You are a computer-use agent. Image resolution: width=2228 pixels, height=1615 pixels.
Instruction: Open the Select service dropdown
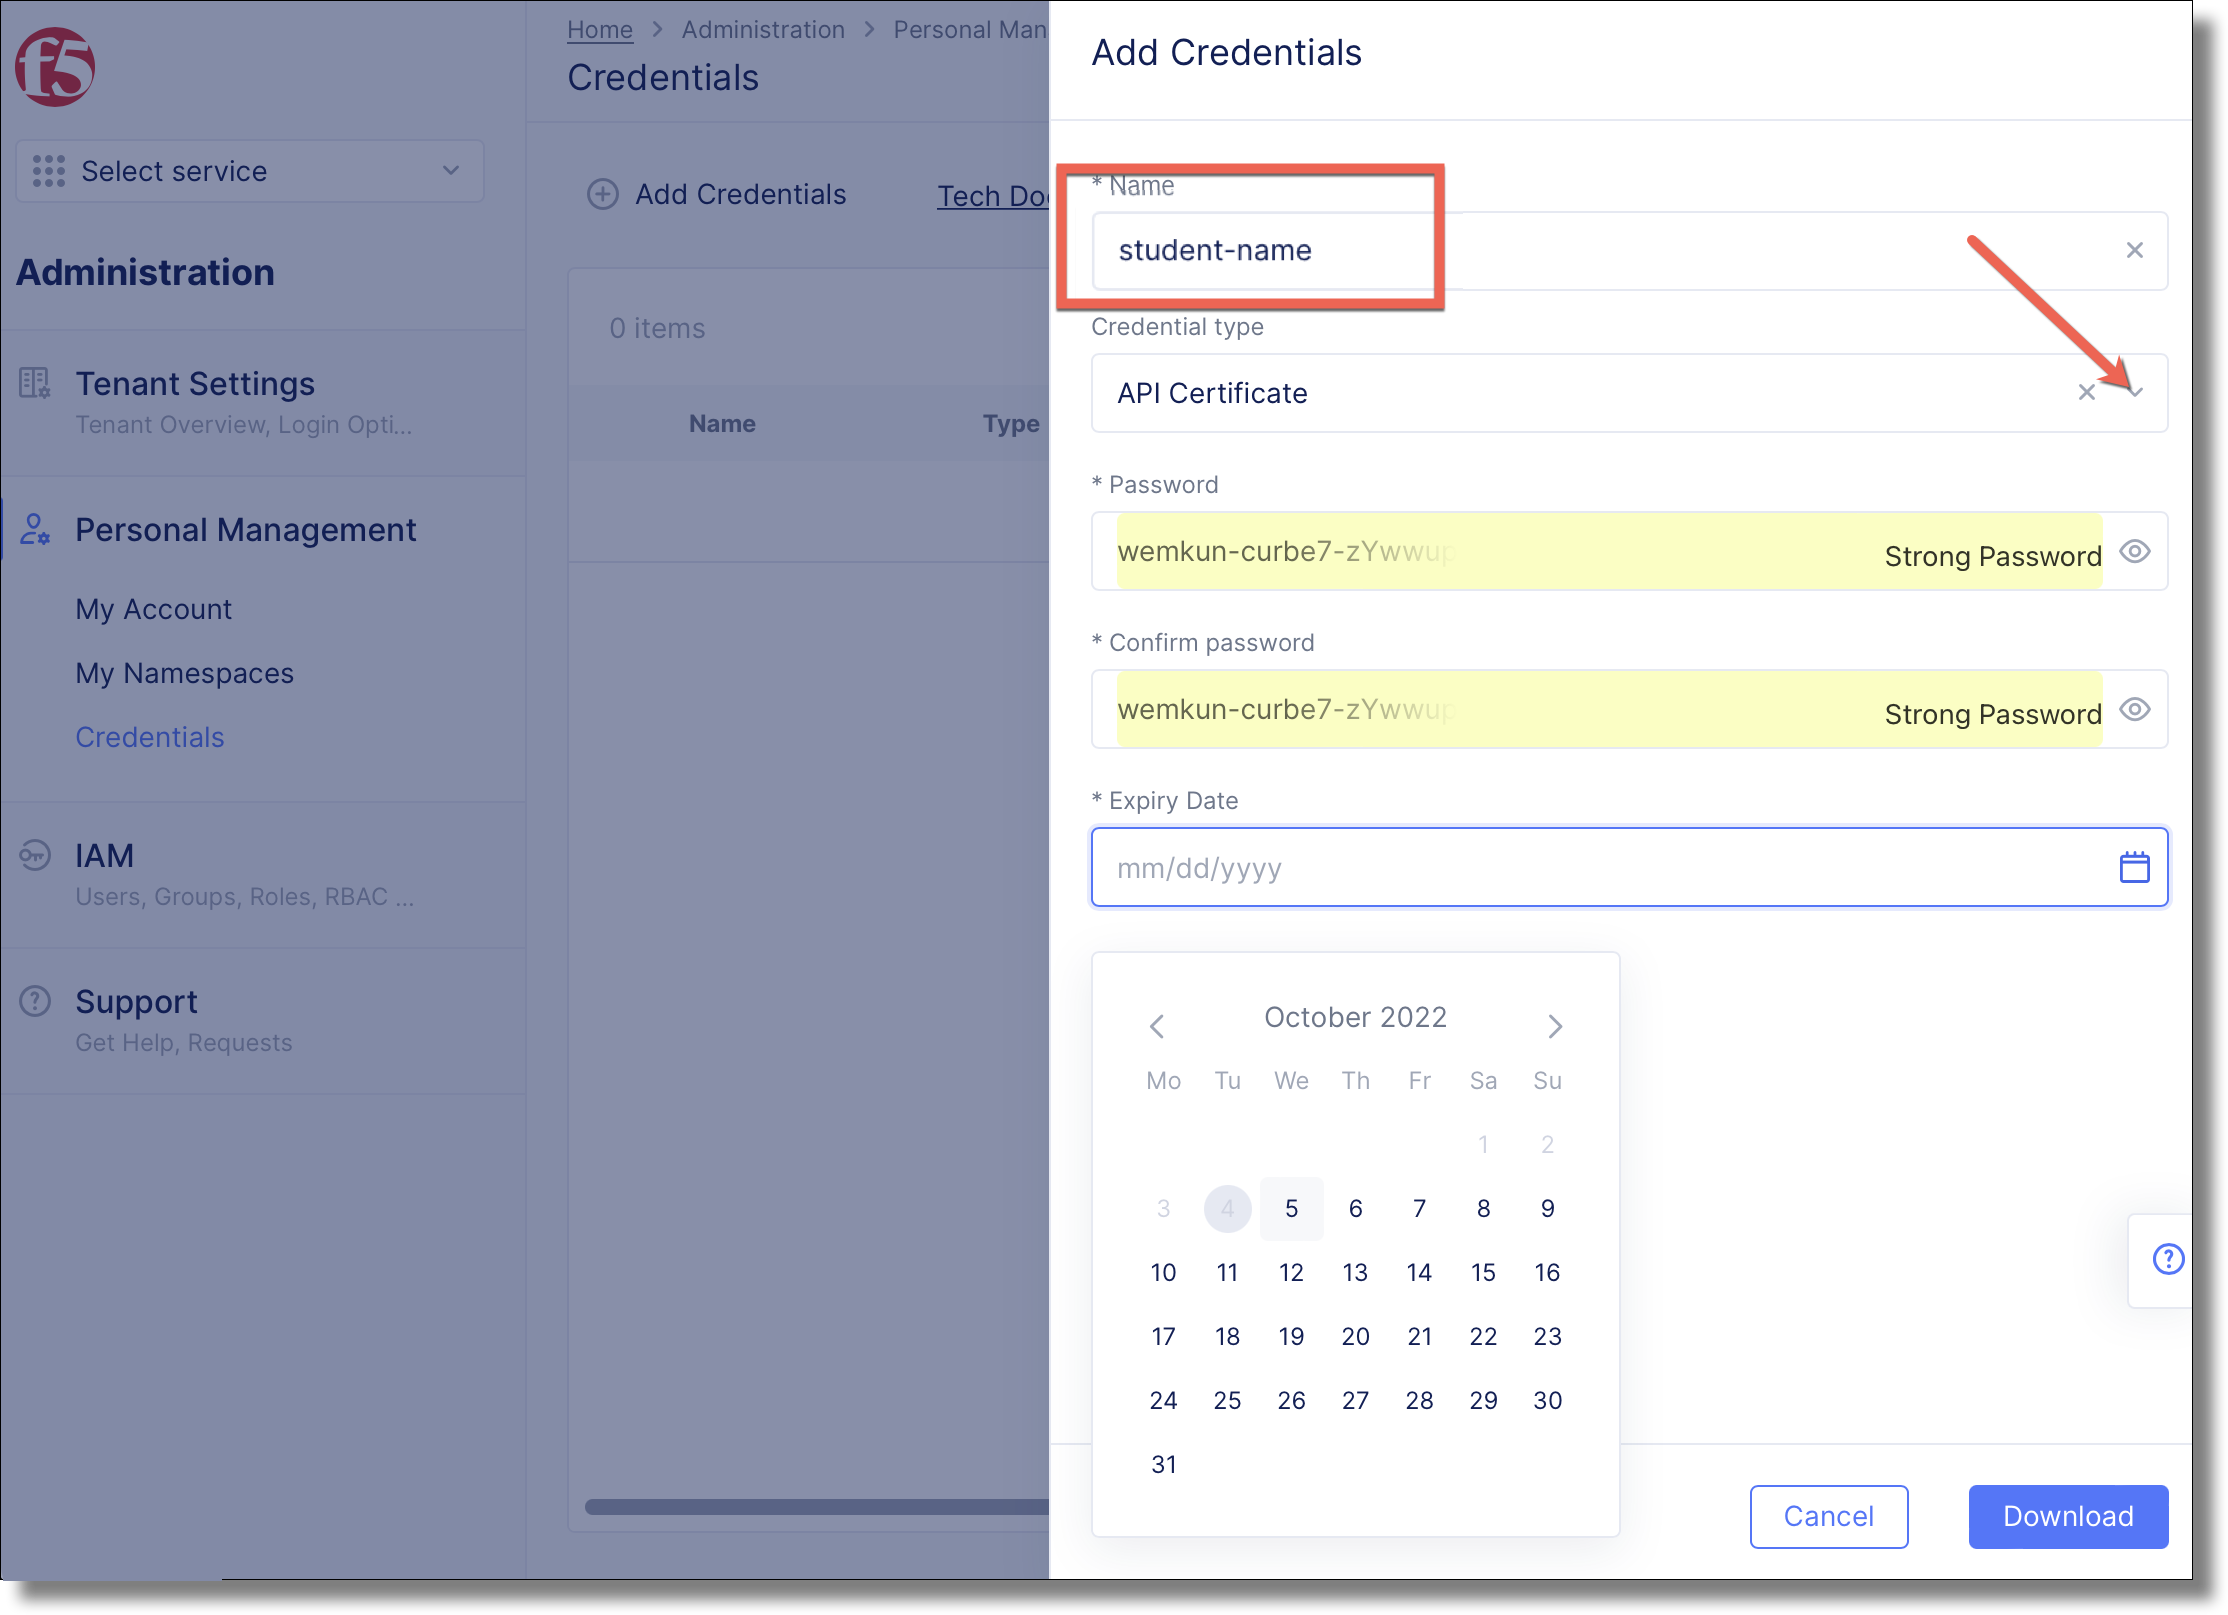[x=250, y=171]
